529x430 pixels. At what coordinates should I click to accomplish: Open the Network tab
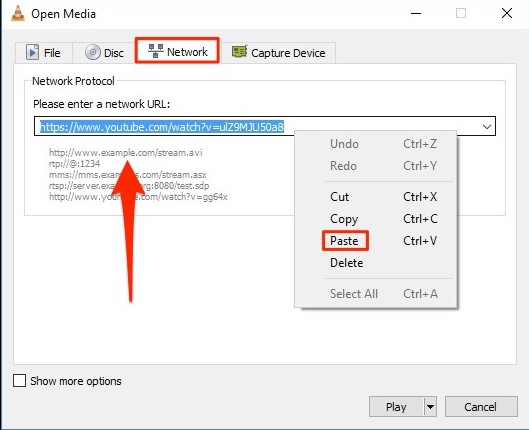pos(177,51)
